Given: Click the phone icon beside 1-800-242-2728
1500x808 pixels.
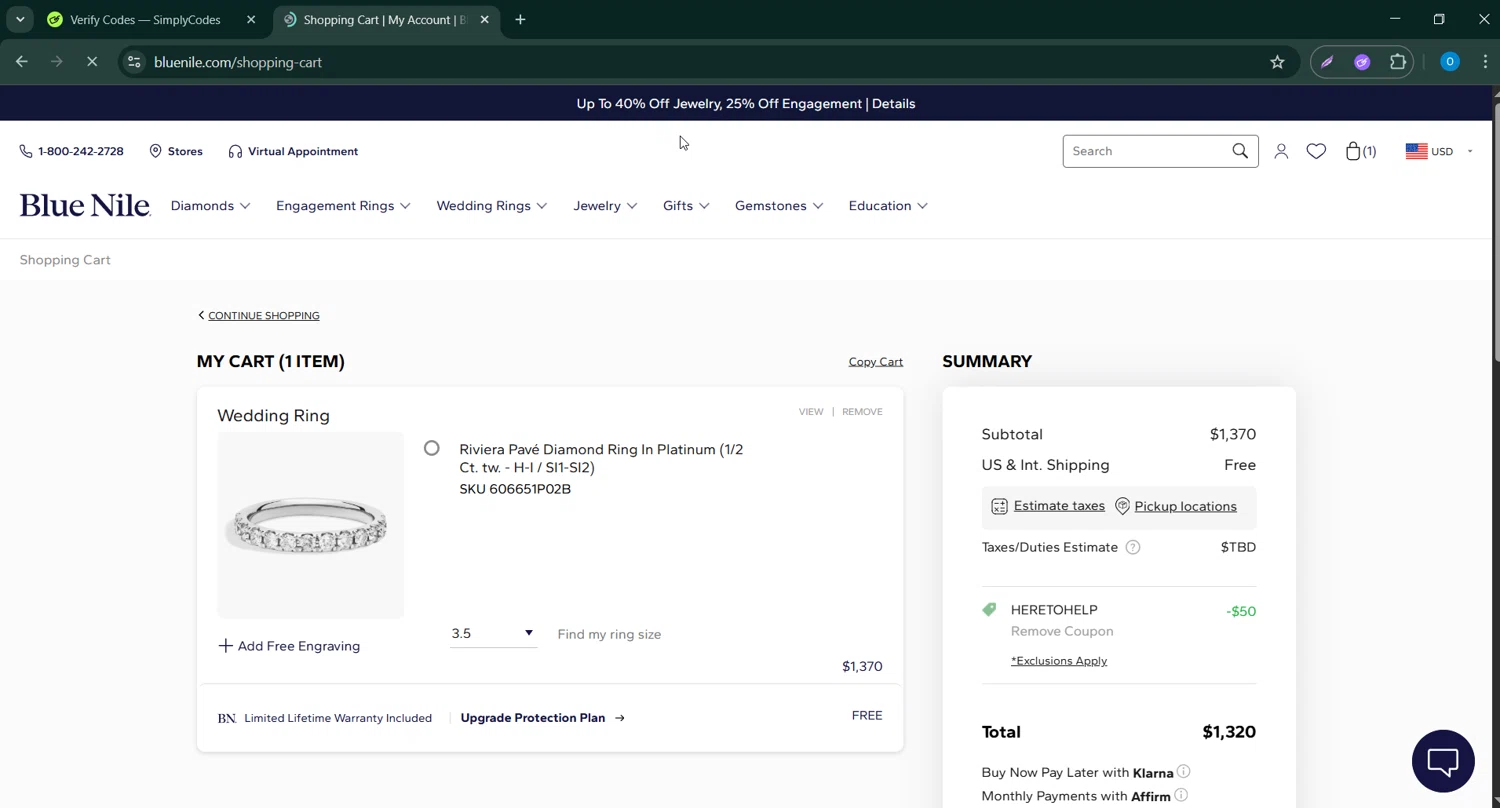Looking at the screenshot, I should click(x=25, y=151).
